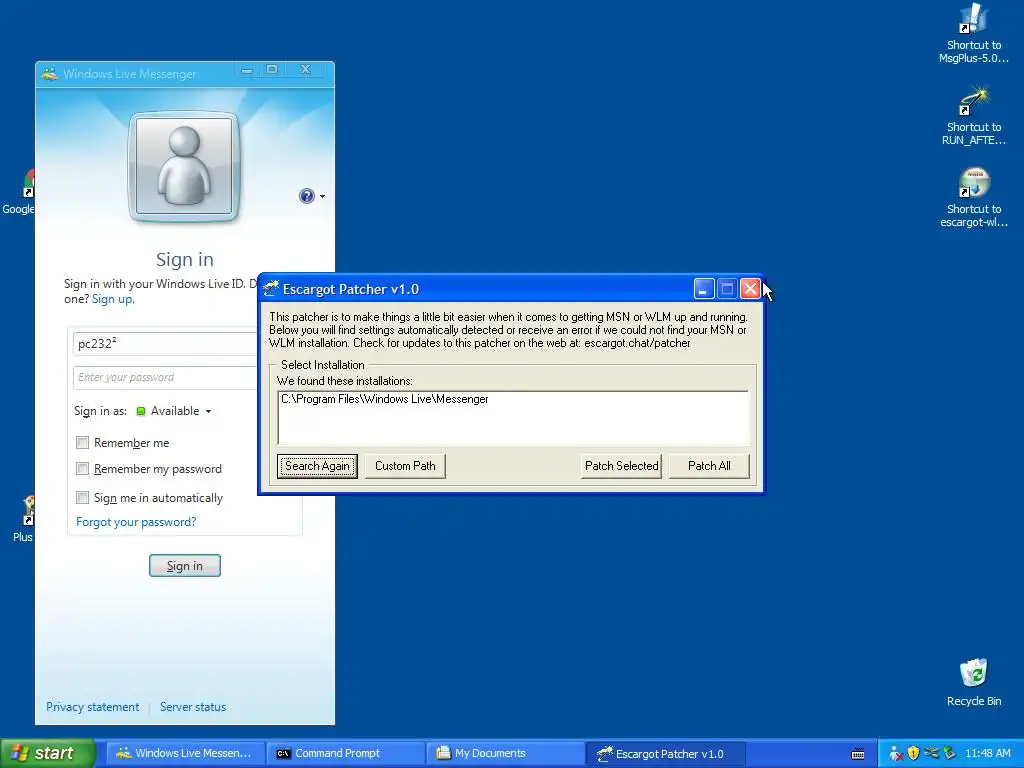The height and width of the screenshot is (768, 1024).
Task: Click the Patch Selected button
Action: coord(621,466)
